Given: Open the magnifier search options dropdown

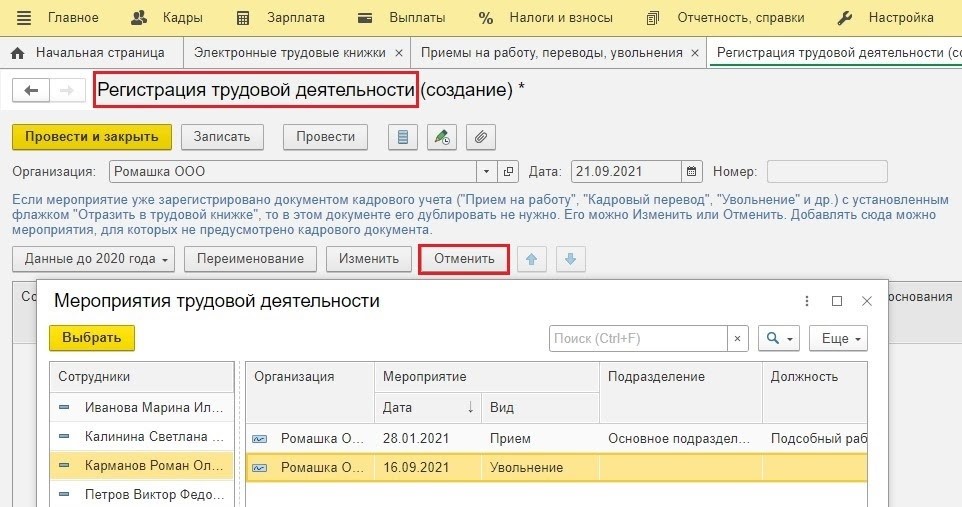Looking at the screenshot, I should (778, 338).
